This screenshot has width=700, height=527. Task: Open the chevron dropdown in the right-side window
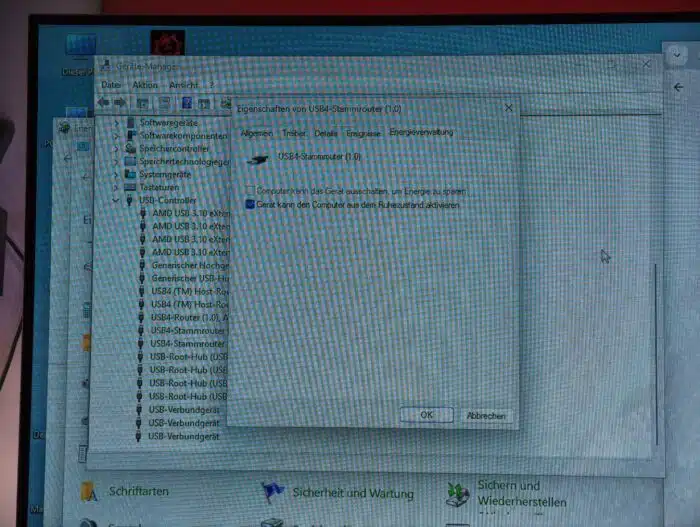677,55
